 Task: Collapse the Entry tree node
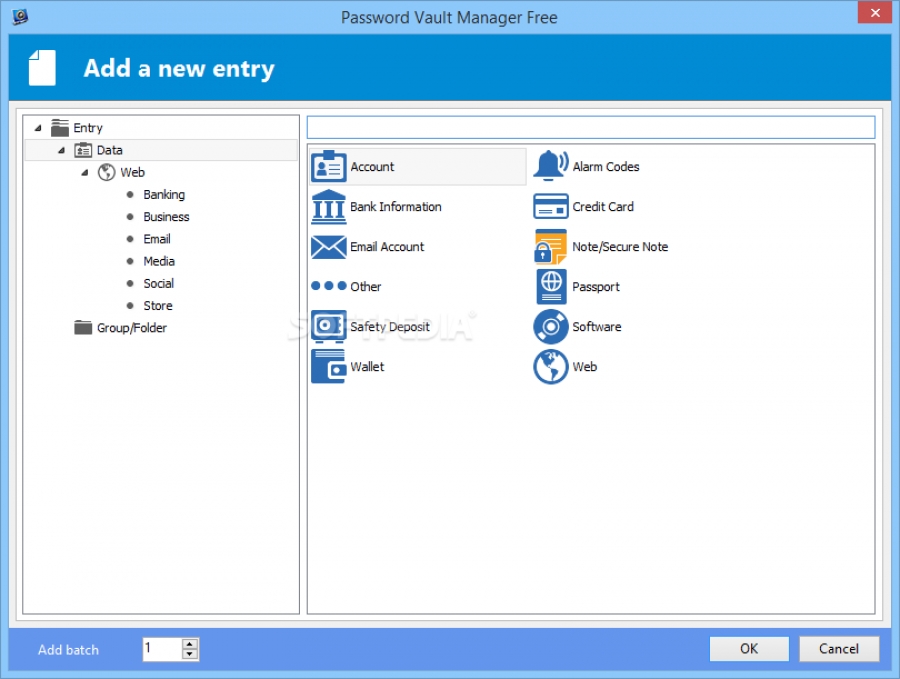click(38, 128)
